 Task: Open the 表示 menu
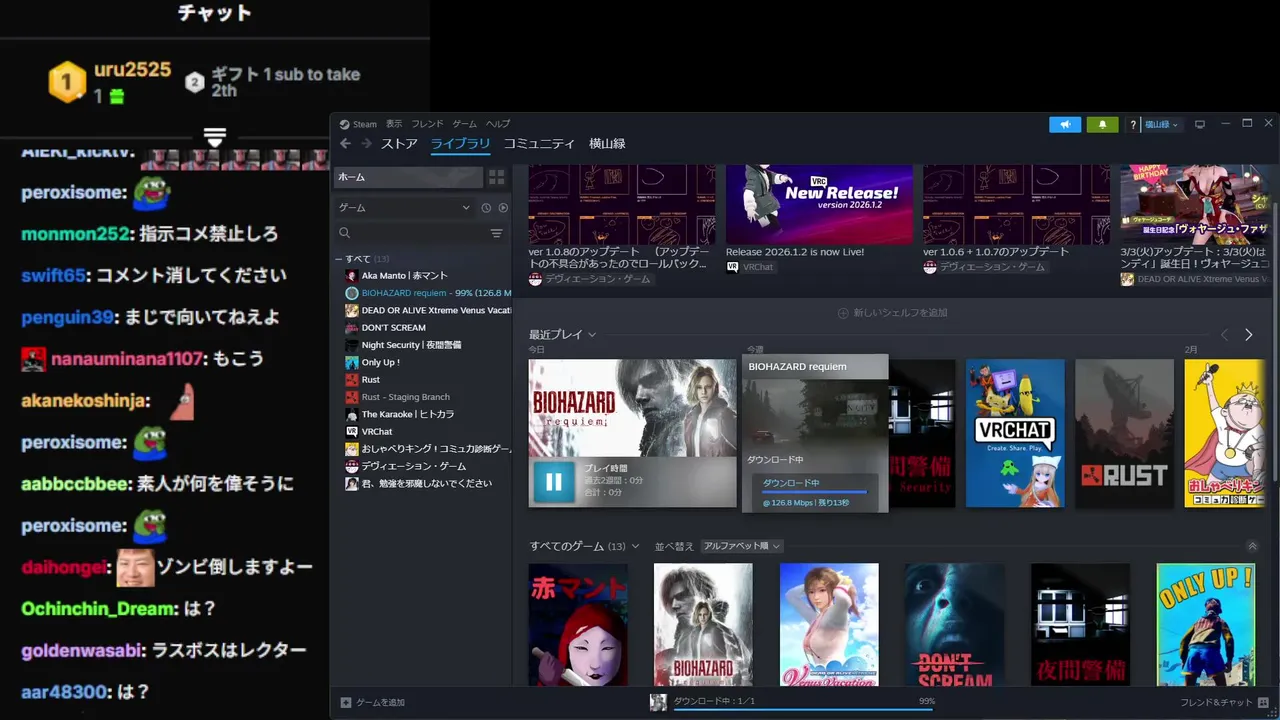tap(394, 124)
